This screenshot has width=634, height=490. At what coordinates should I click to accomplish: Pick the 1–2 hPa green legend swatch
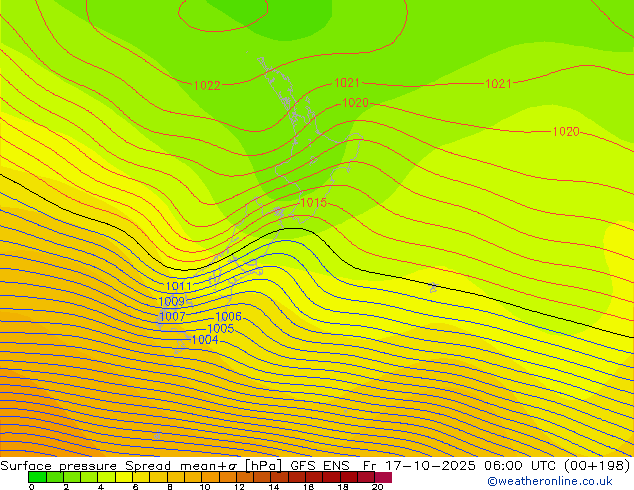click(55, 477)
